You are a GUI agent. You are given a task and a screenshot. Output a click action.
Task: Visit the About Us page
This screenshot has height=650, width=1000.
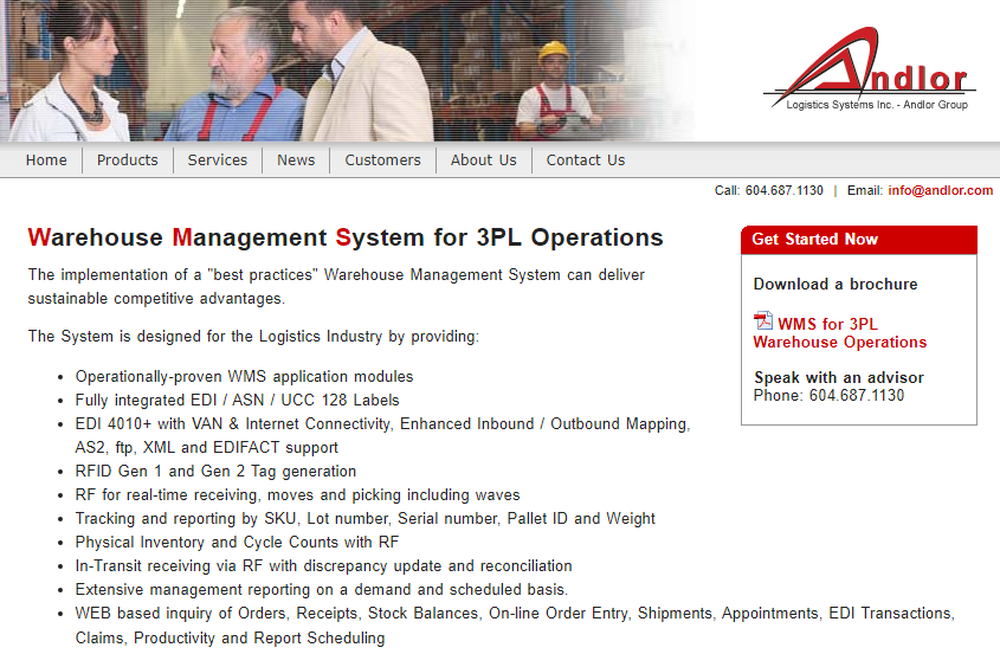[483, 160]
